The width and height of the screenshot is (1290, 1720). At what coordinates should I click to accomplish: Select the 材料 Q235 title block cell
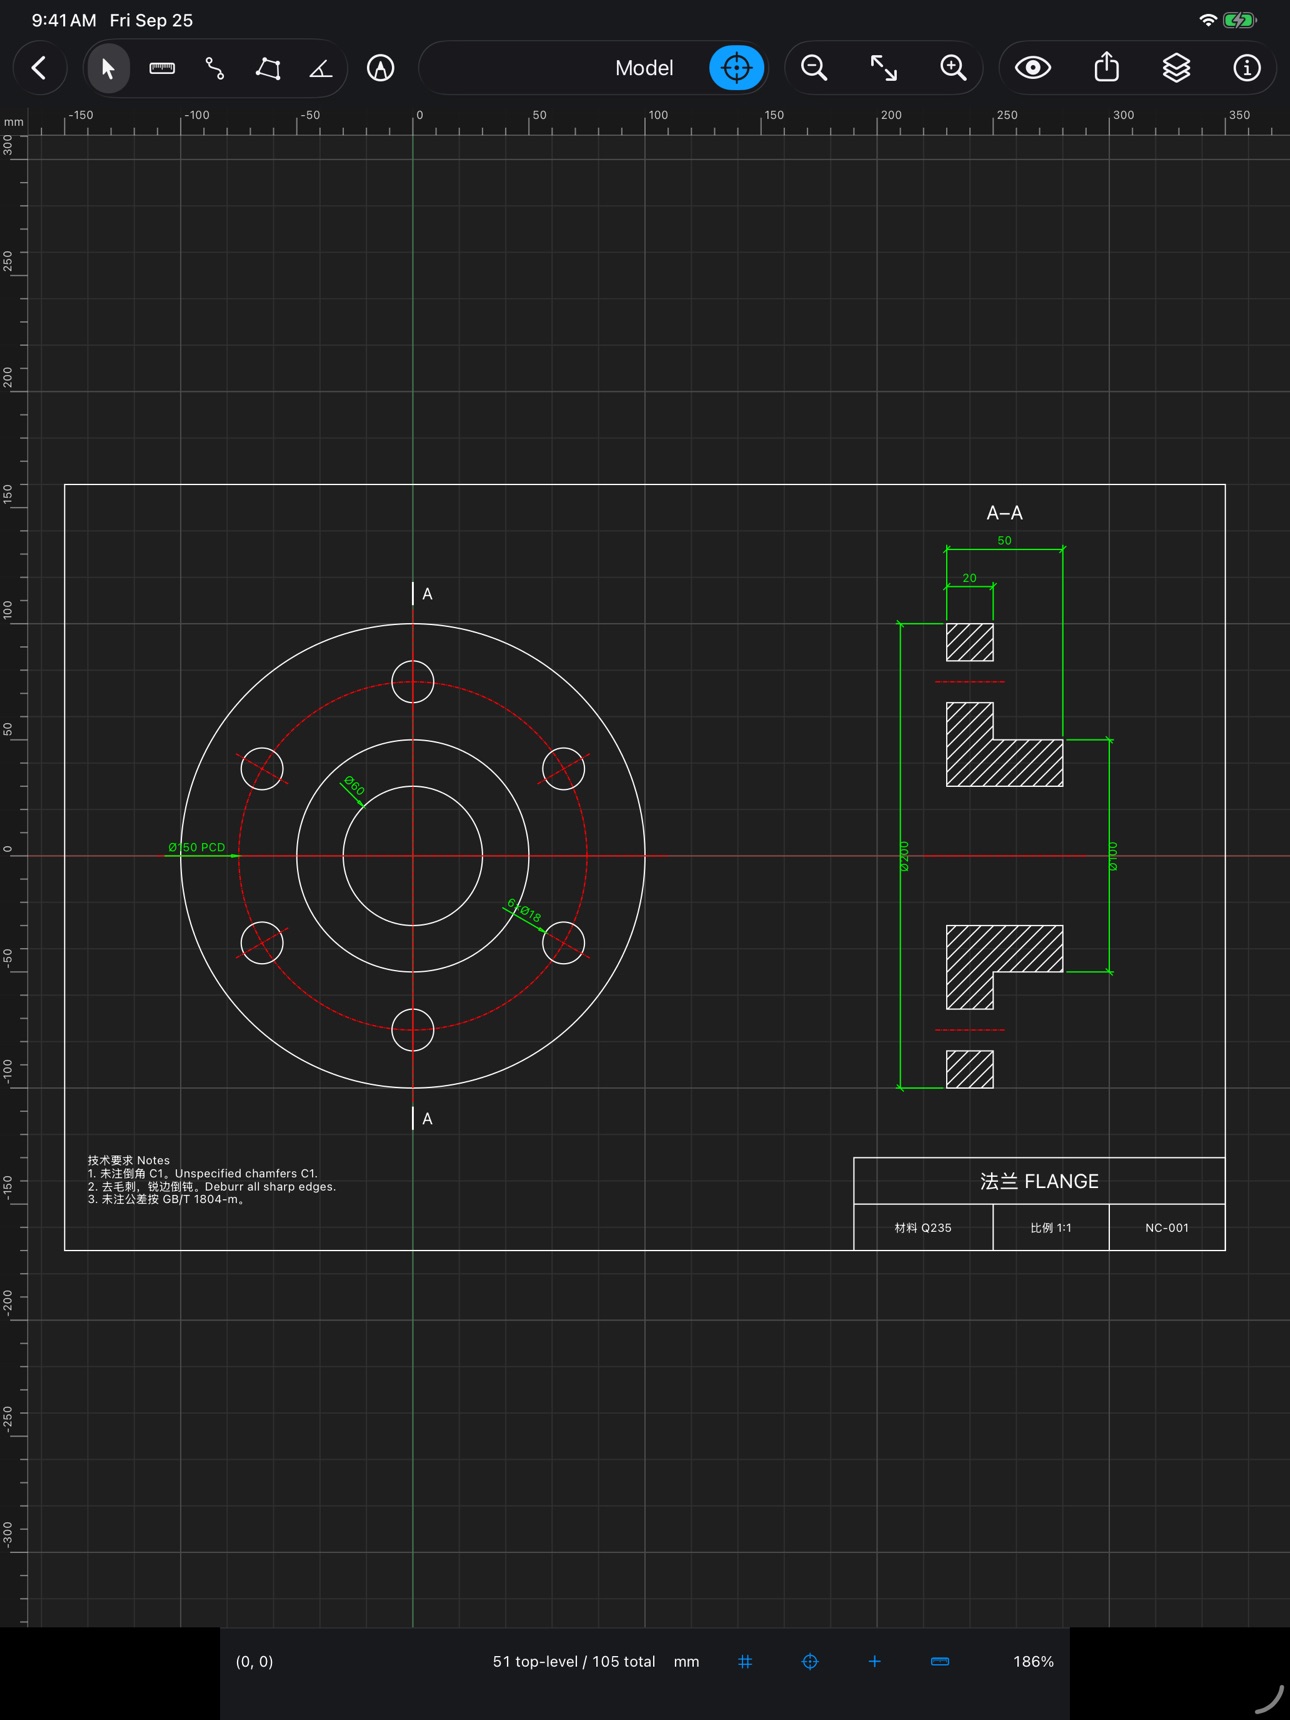(x=923, y=1228)
